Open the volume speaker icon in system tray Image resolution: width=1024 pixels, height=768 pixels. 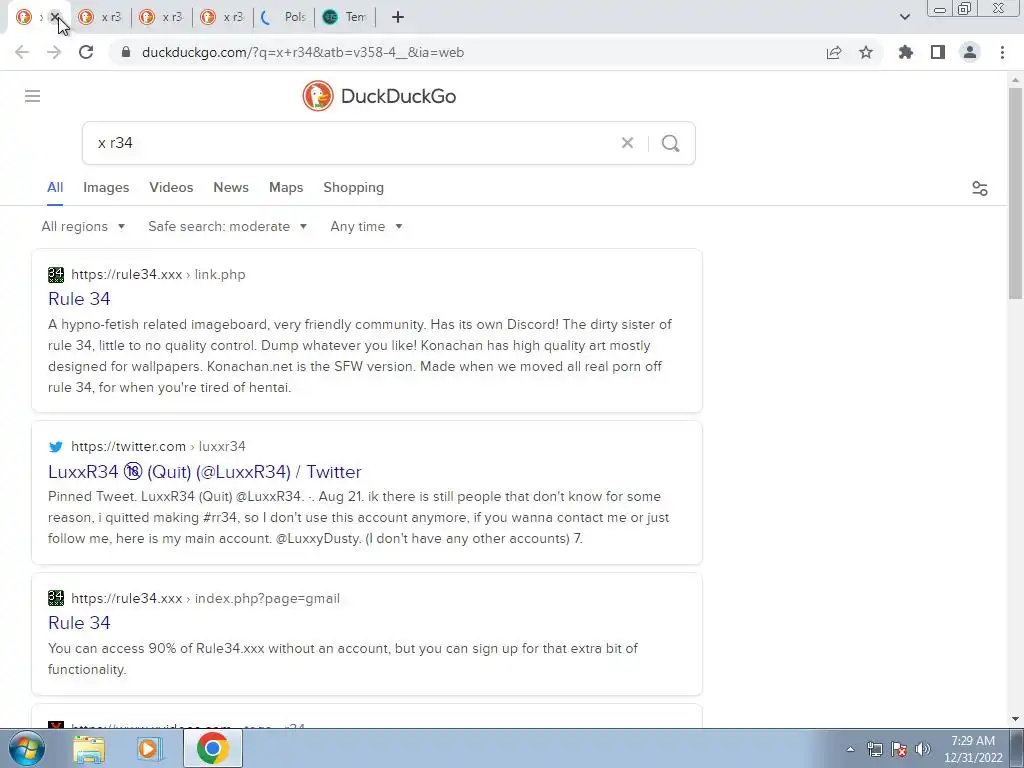923,749
